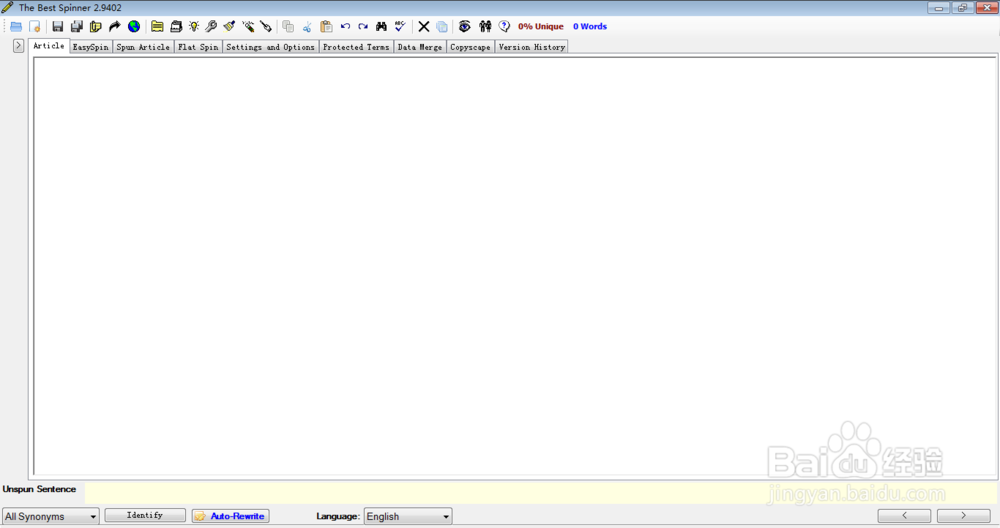Image resolution: width=1000 pixels, height=528 pixels.
Task: Click the black X icon
Action: click(423, 27)
